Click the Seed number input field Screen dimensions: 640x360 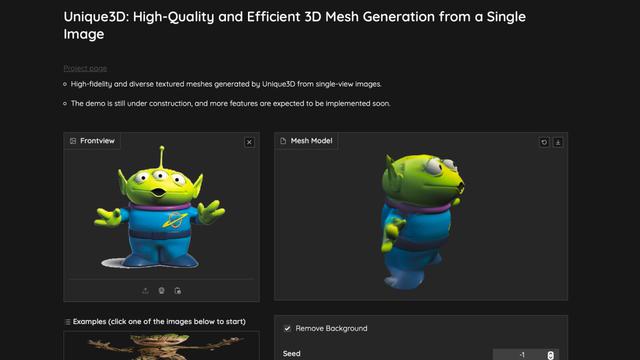click(x=525, y=354)
